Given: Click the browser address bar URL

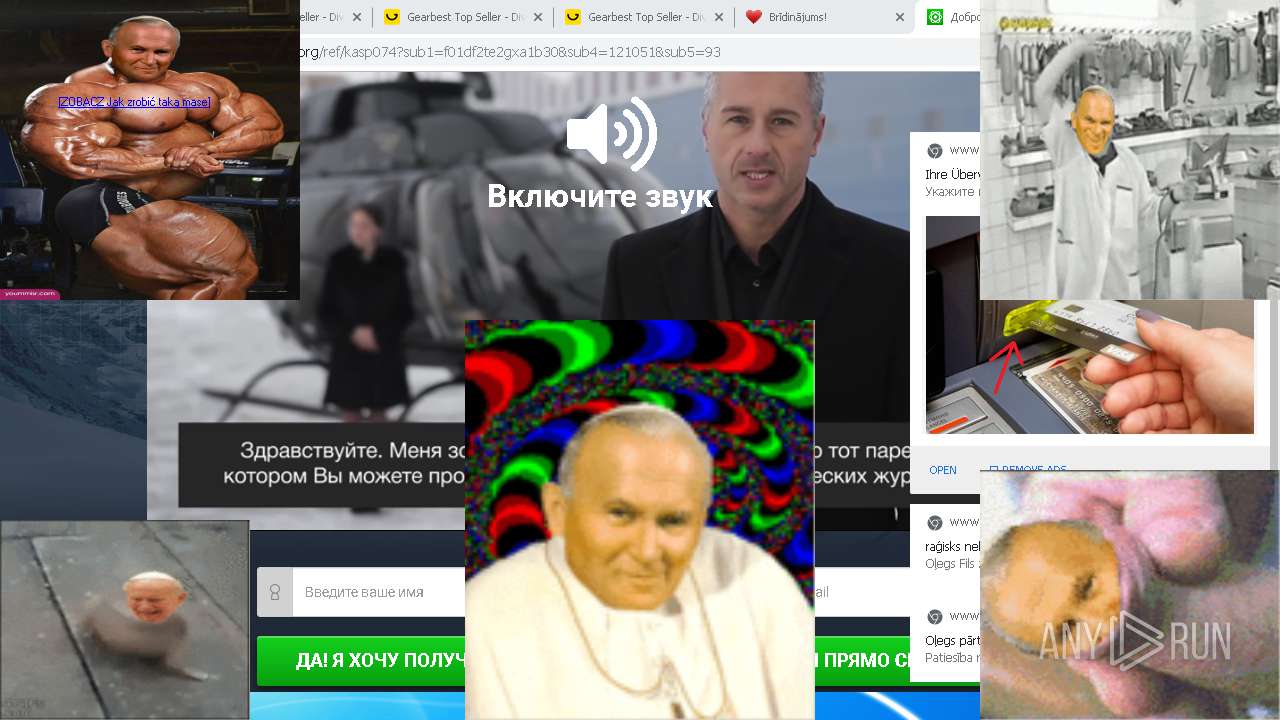Looking at the screenshot, I should [x=510, y=52].
